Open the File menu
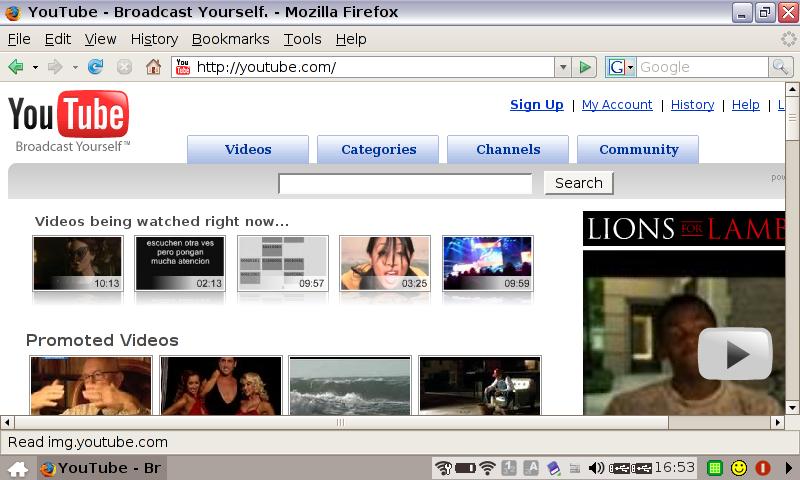This screenshot has width=800, height=480. tap(19, 39)
